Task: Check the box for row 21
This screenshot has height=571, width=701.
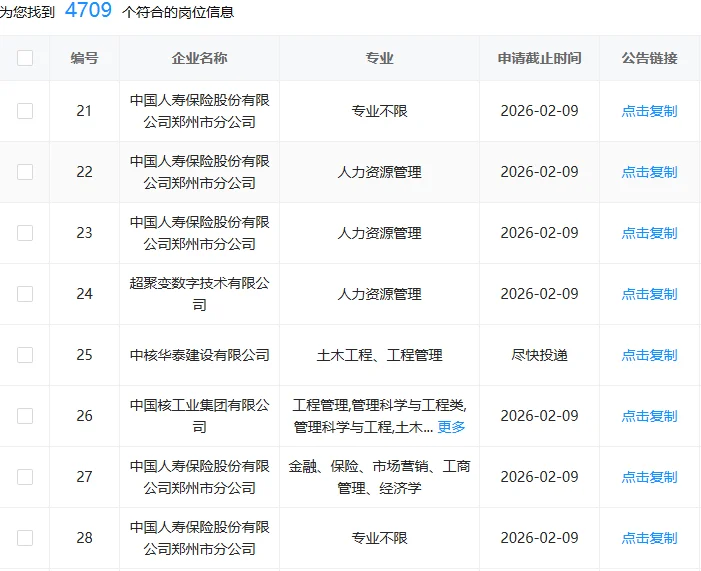Action: pyautogui.click(x=25, y=111)
